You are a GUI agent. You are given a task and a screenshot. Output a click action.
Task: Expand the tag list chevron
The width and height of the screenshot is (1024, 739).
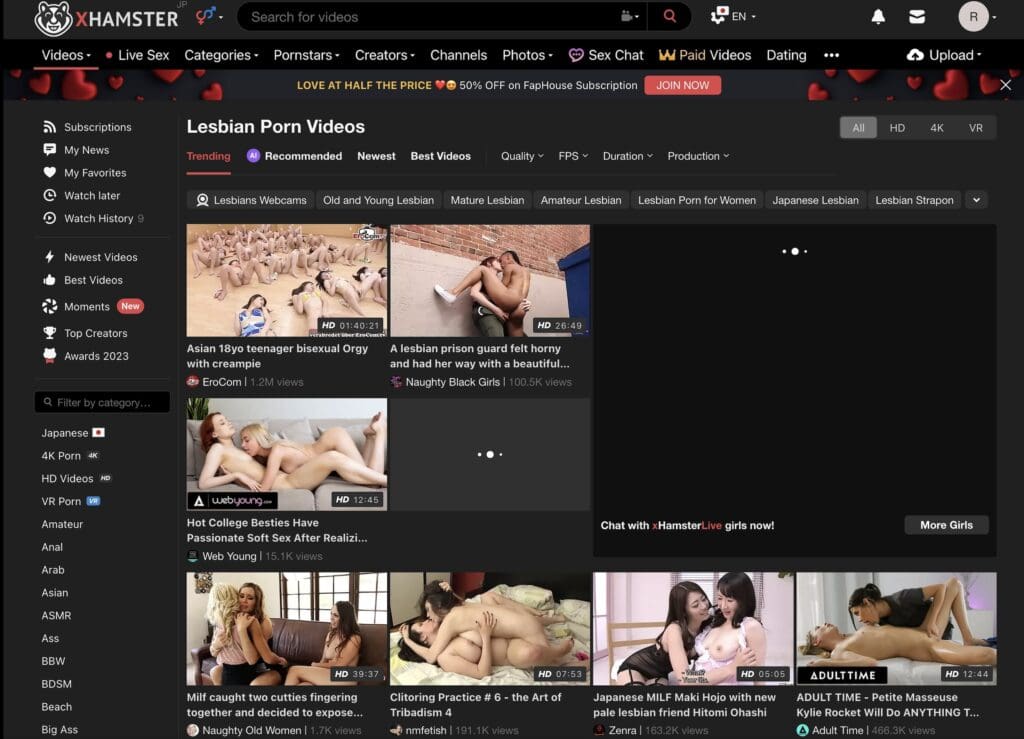(x=977, y=200)
